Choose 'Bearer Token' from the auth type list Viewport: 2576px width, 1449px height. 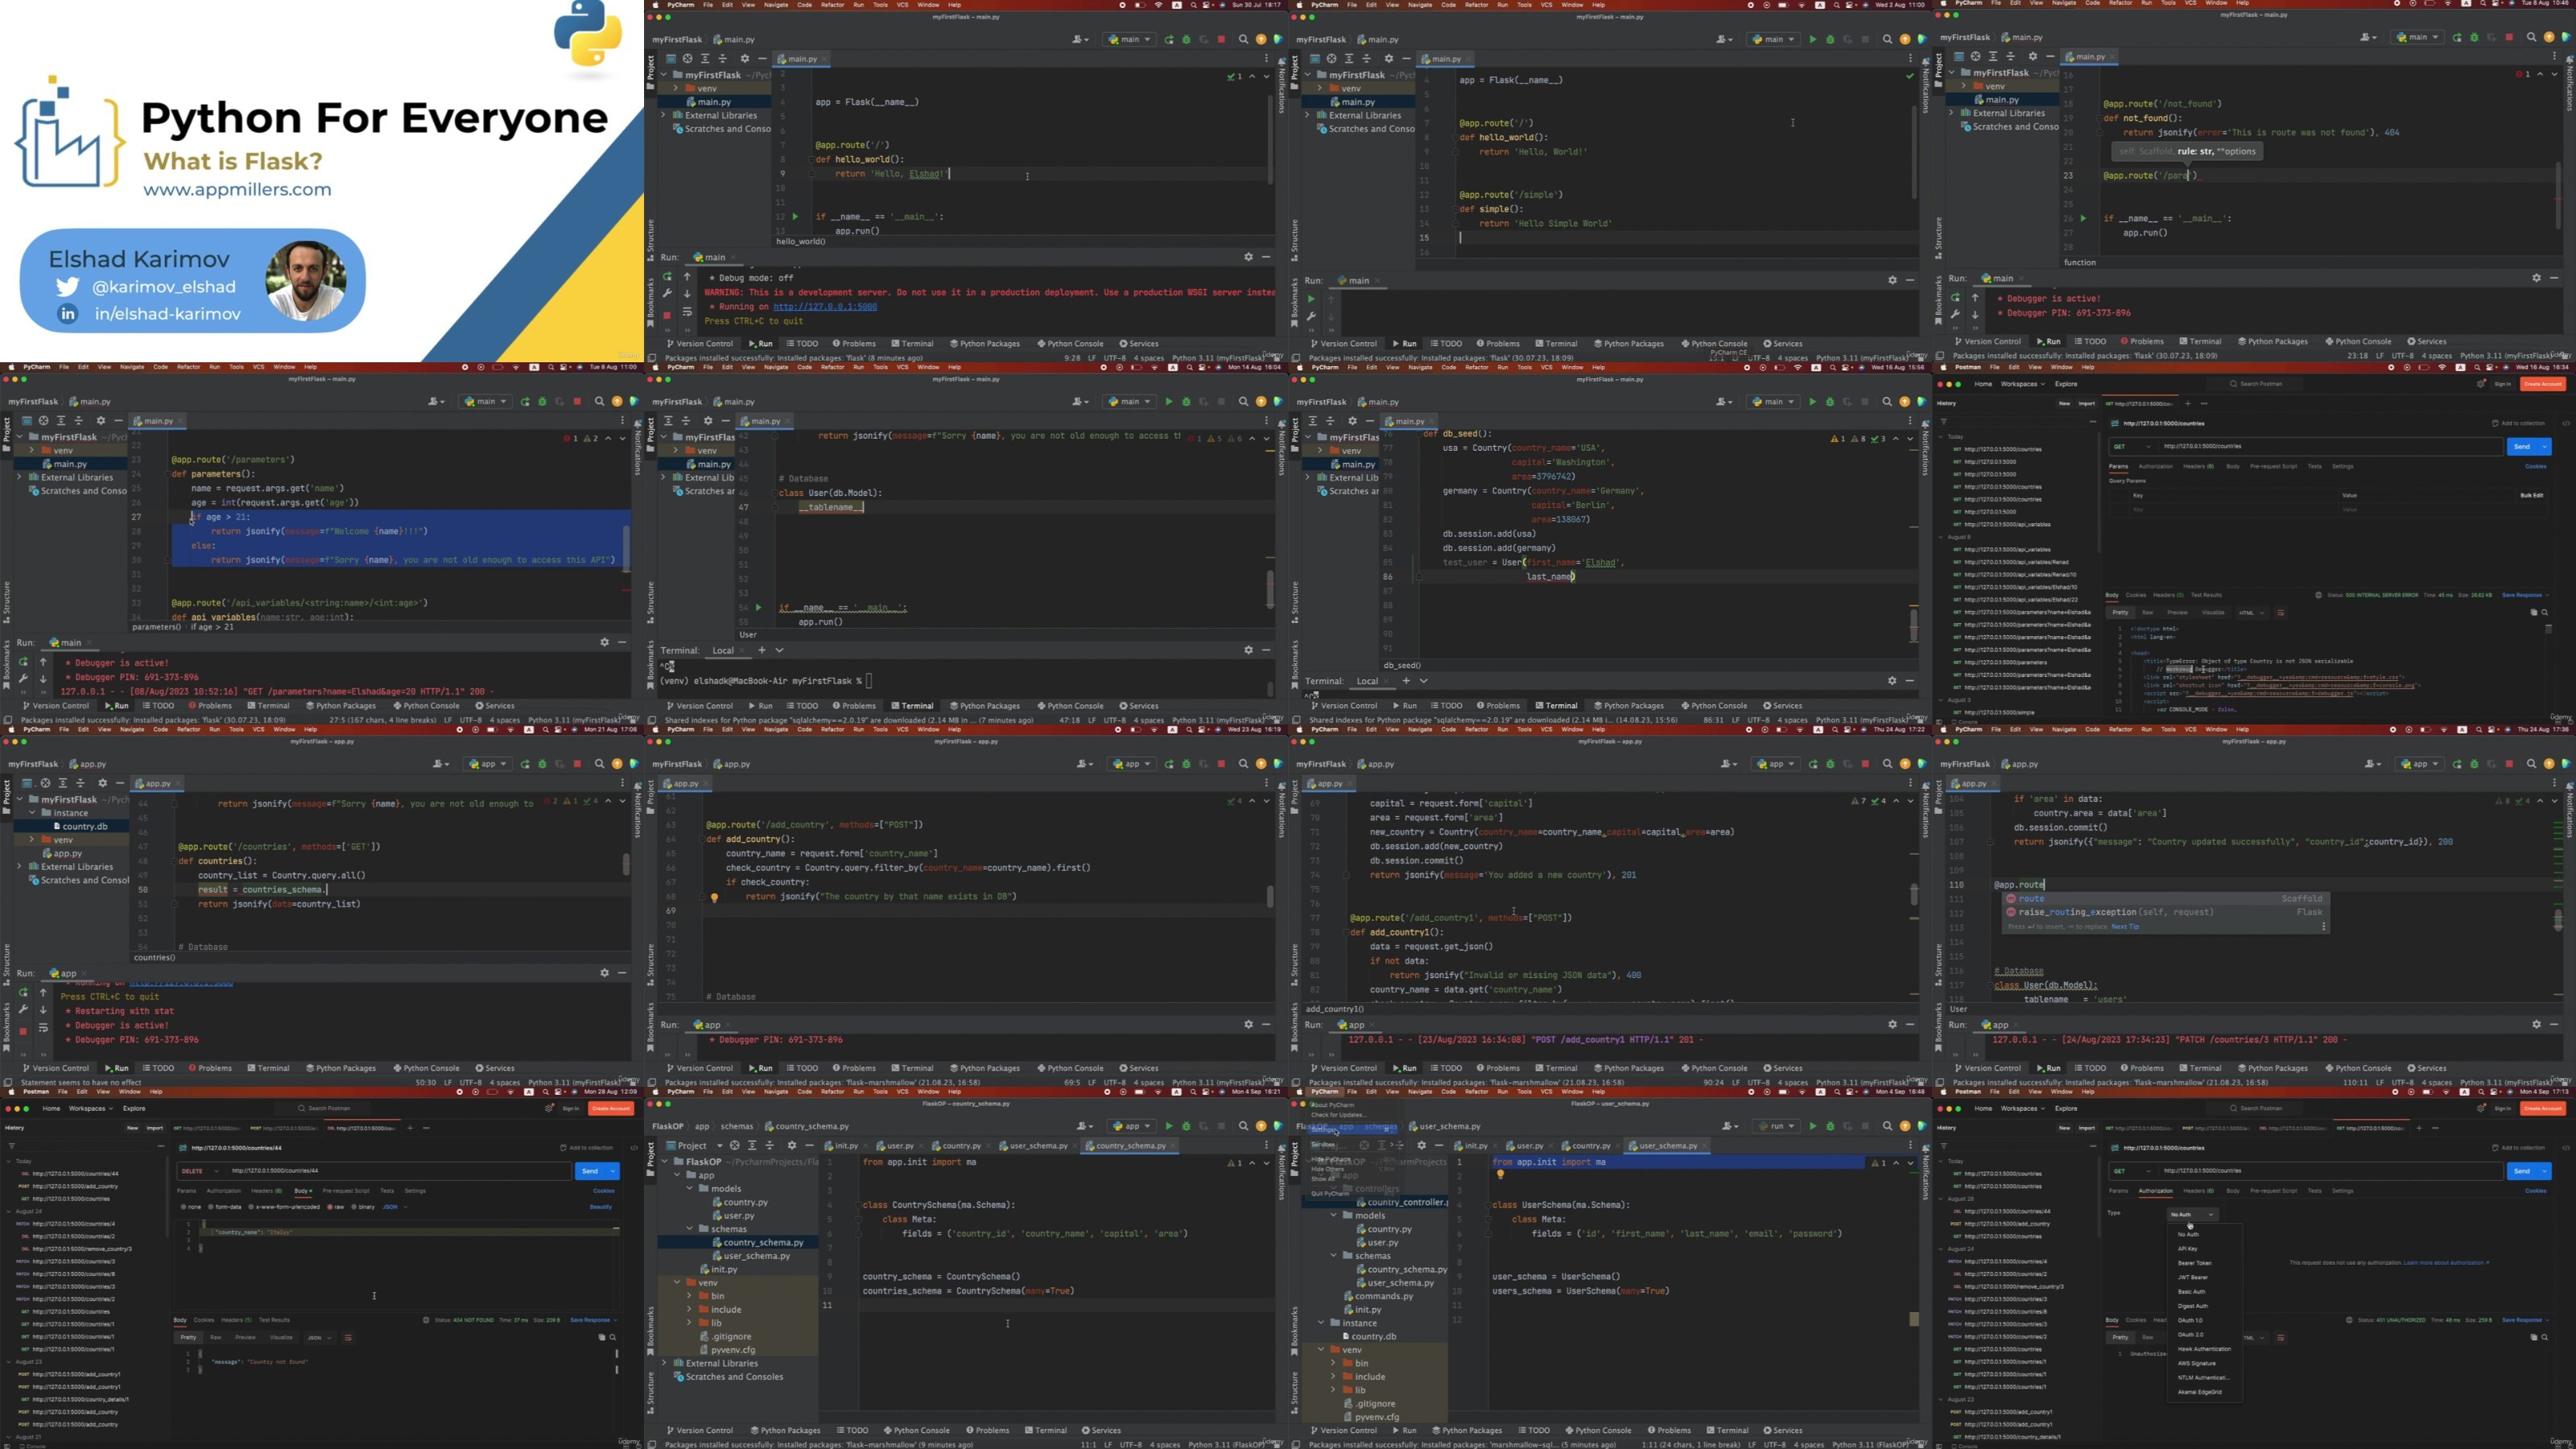(x=2194, y=1263)
